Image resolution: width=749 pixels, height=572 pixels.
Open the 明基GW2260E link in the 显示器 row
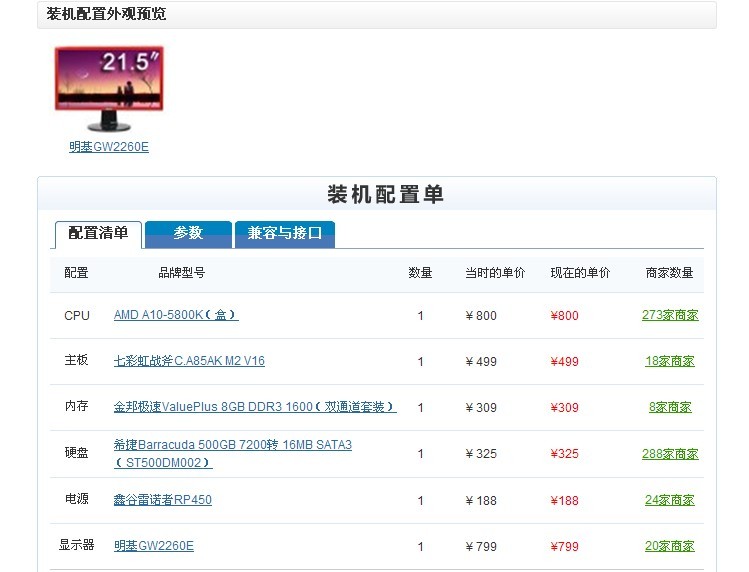click(x=154, y=546)
